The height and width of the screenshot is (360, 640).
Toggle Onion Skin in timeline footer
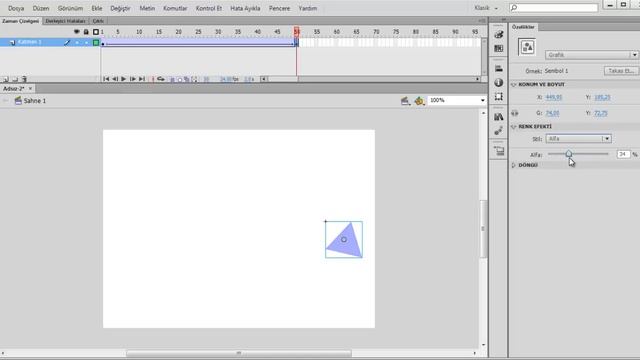tap(172, 80)
